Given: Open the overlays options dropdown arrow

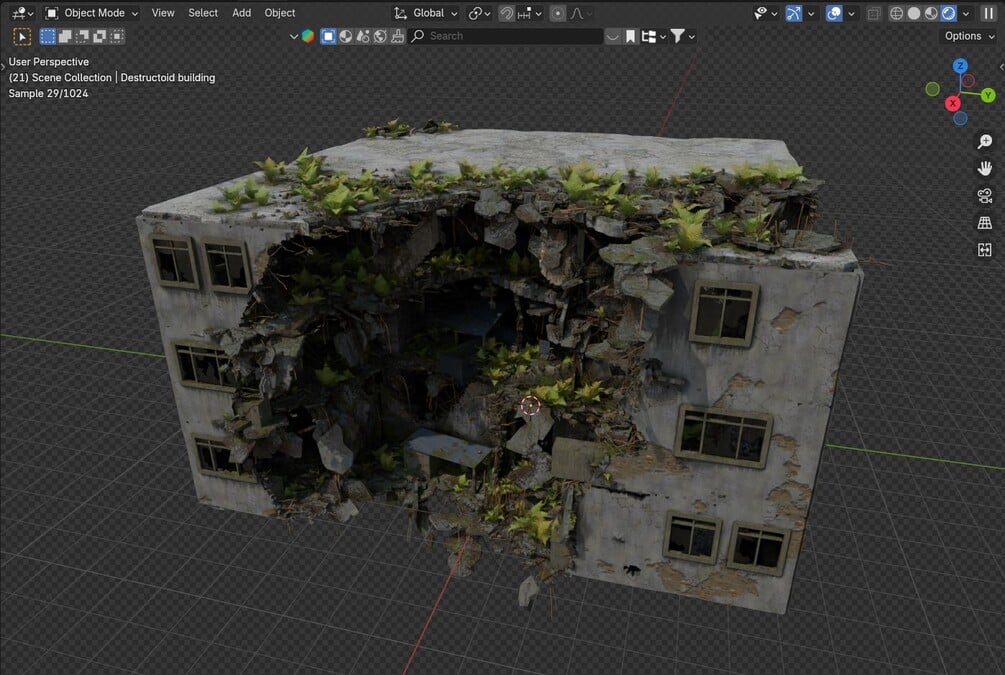Looking at the screenshot, I should 851,13.
